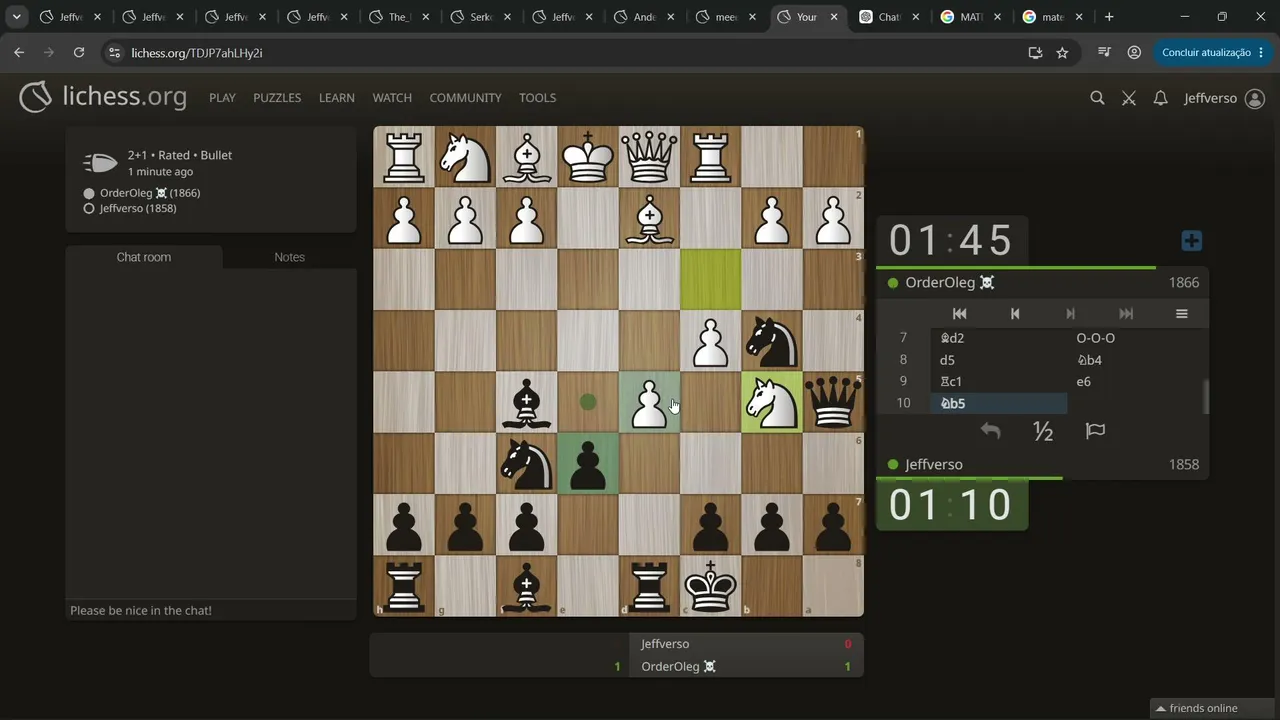The image size is (1280, 720).
Task: Open Jeffverso in the score crosstable
Action: (665, 644)
